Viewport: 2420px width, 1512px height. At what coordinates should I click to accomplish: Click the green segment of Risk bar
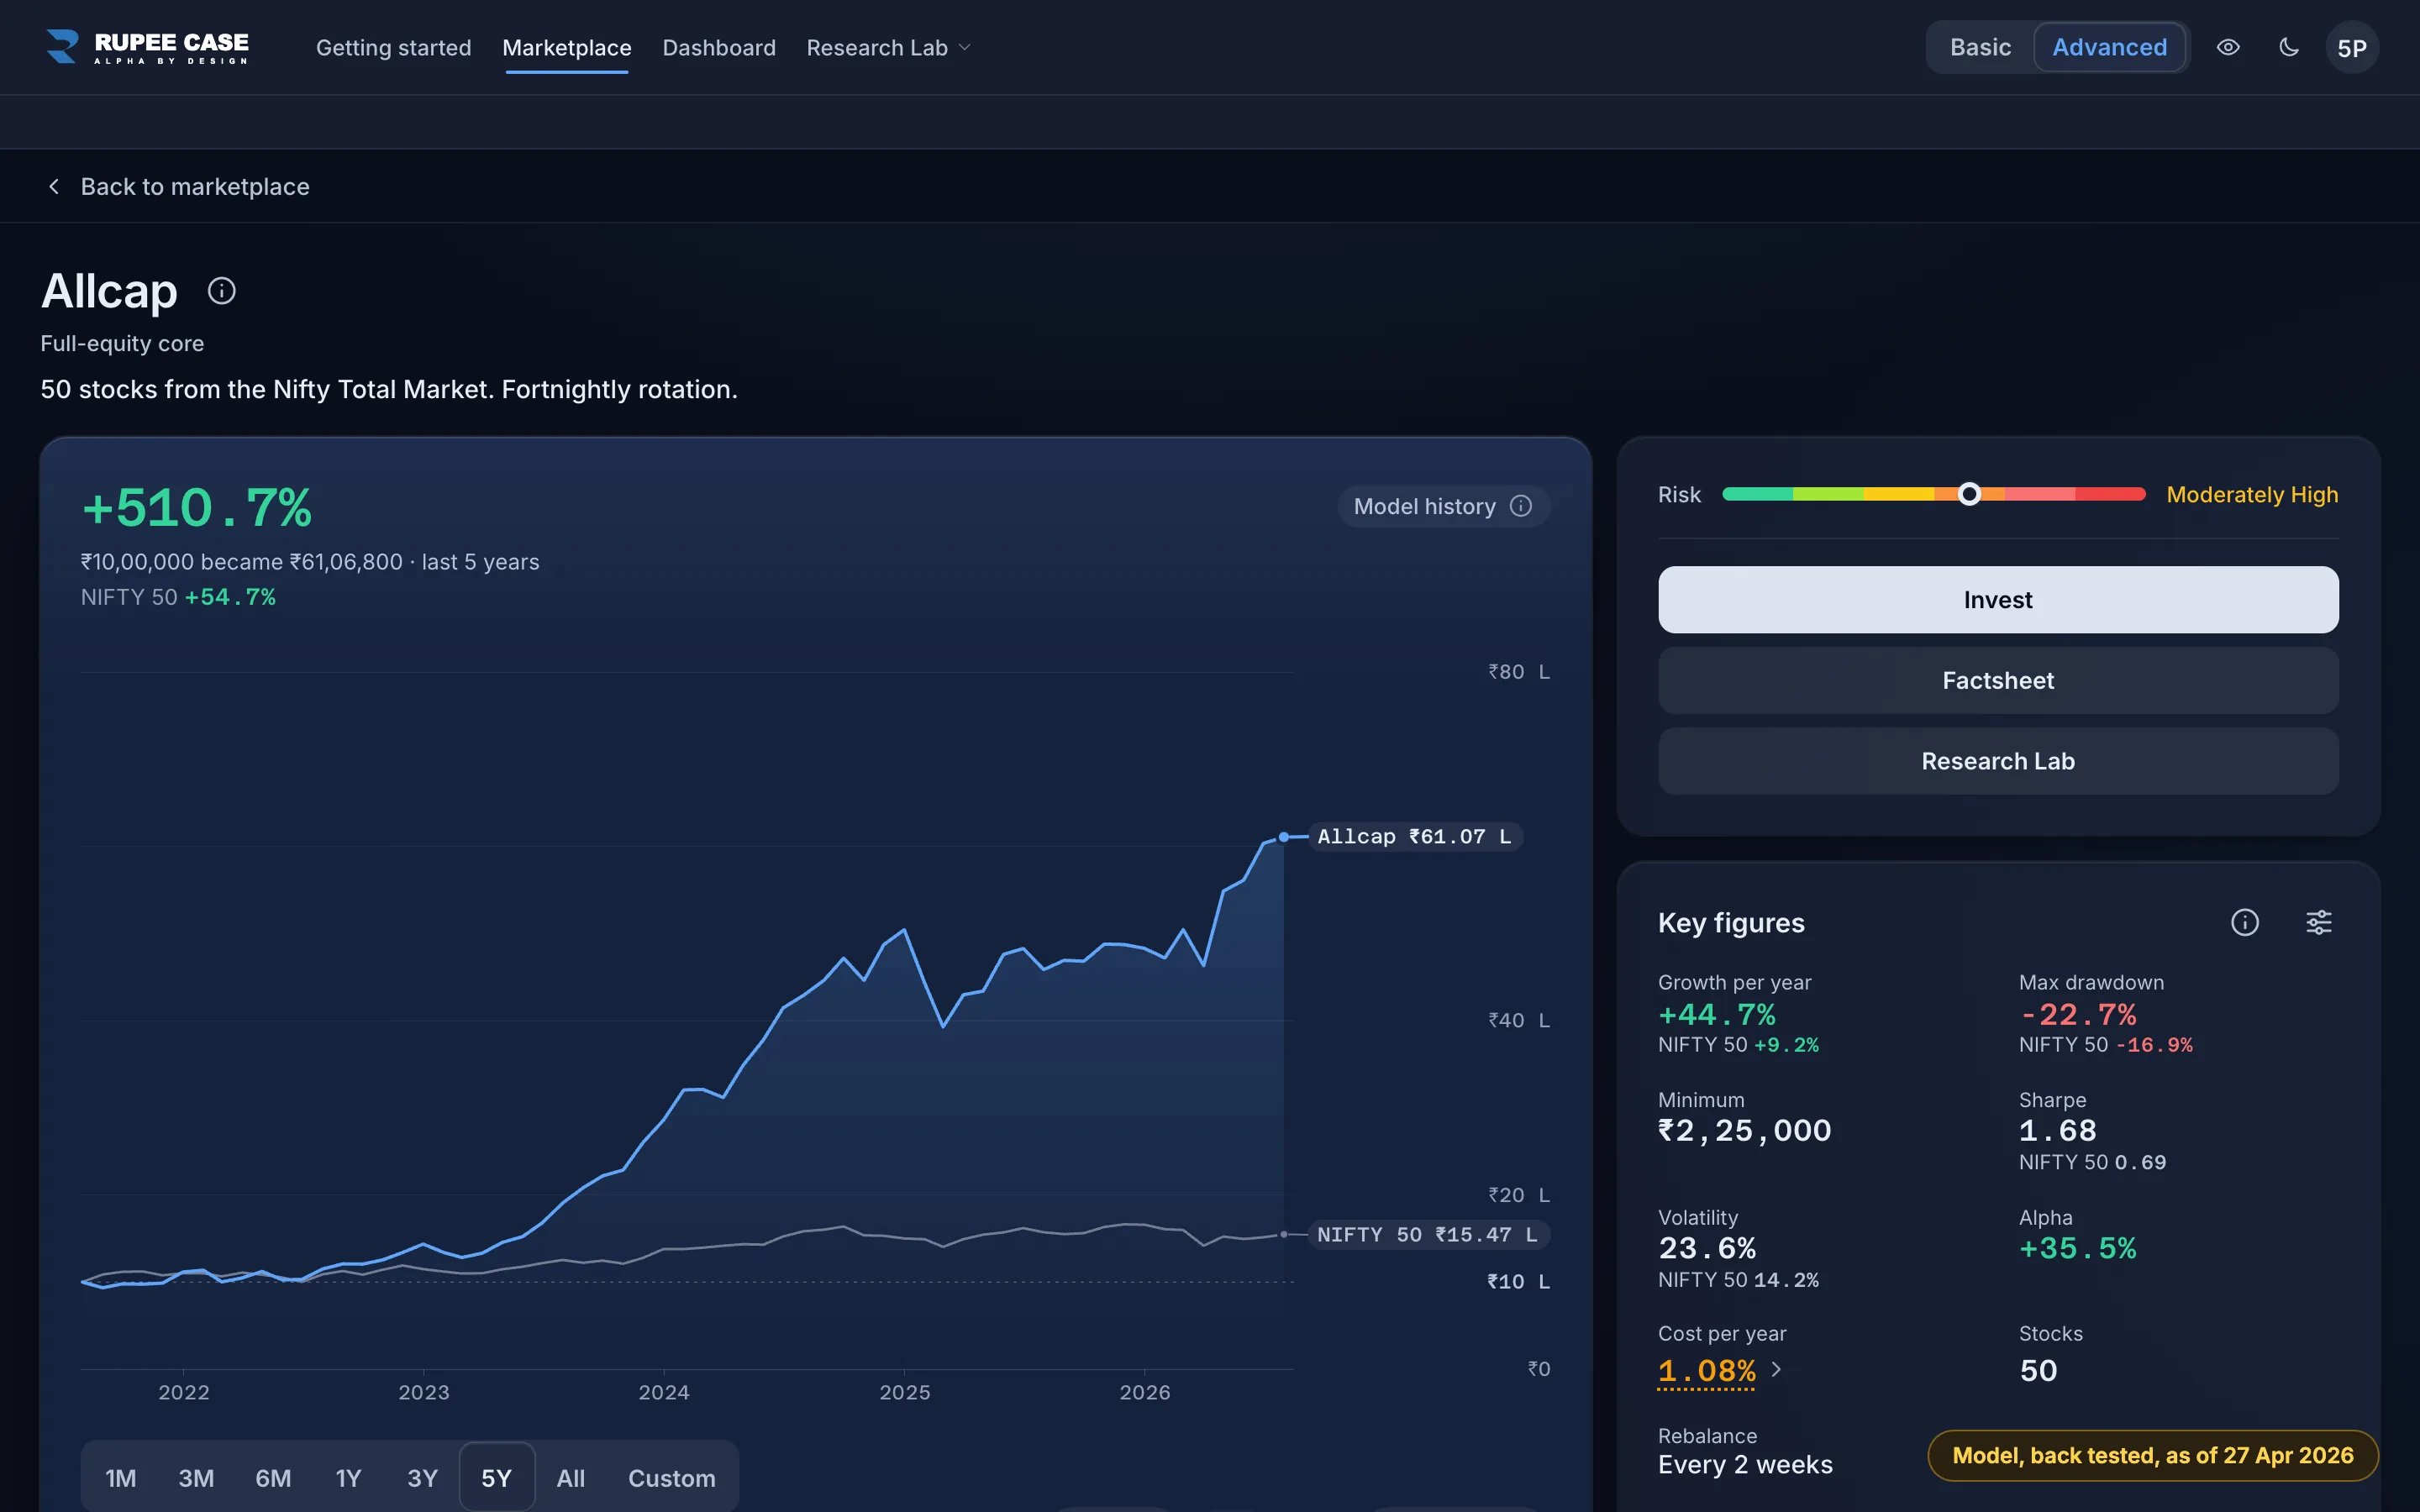click(1758, 494)
